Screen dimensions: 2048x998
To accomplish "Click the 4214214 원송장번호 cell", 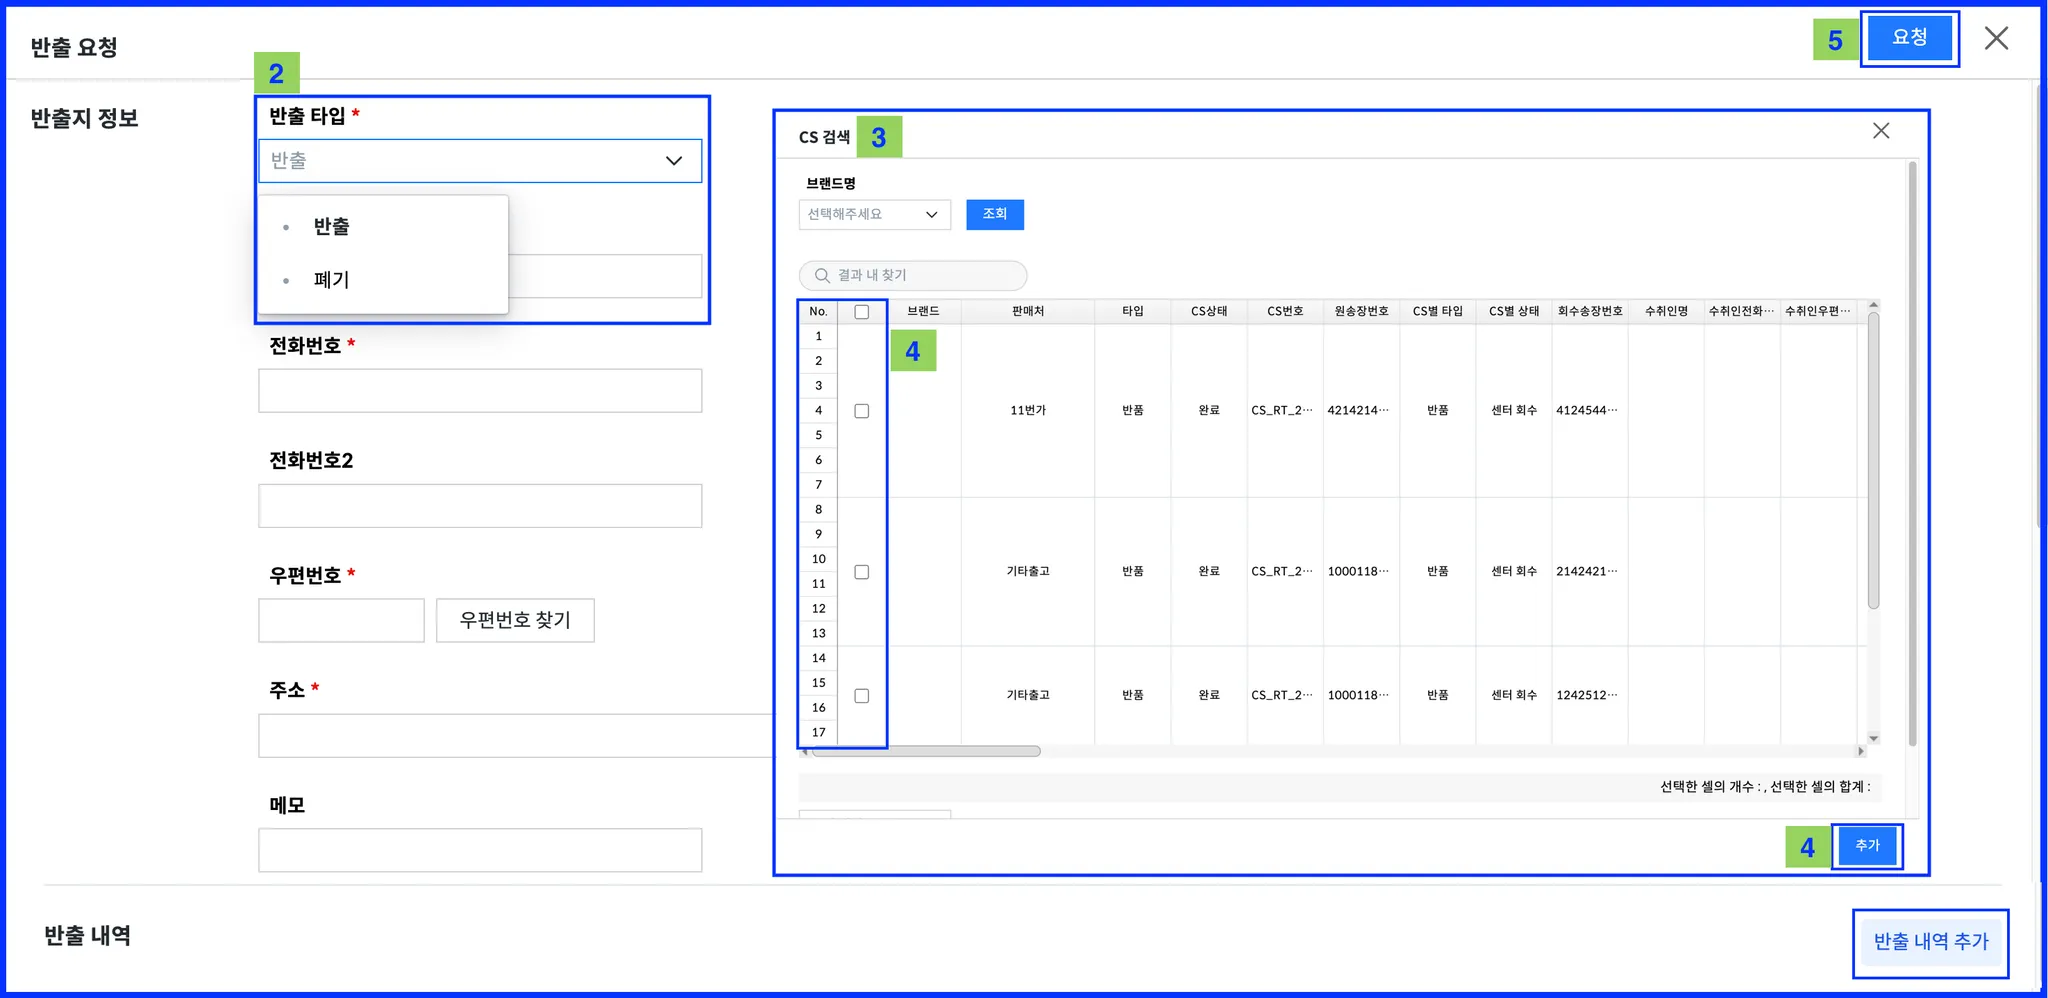I will coord(1361,411).
